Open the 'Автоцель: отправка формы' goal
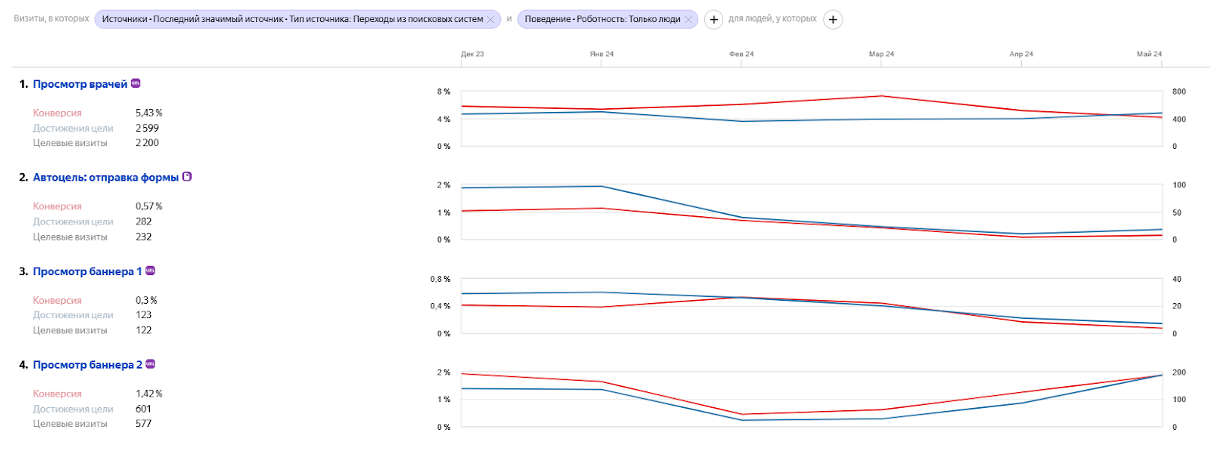Image resolution: width=1212 pixels, height=452 pixels. 105,177
